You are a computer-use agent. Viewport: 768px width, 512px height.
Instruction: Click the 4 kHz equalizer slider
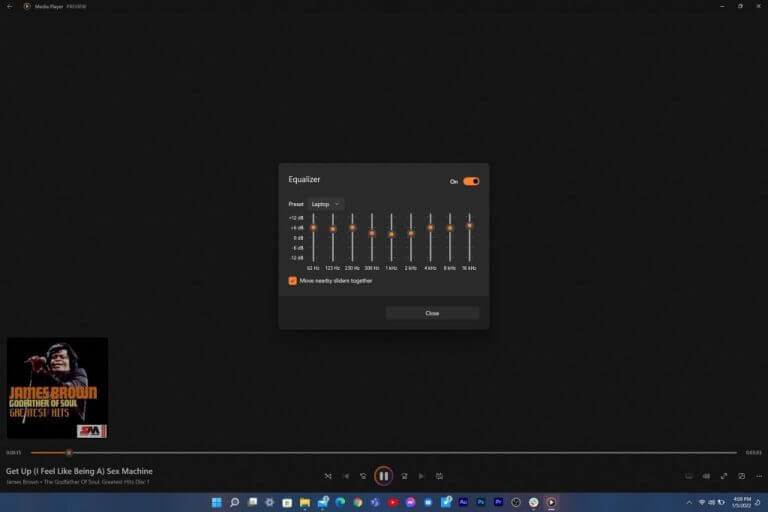point(431,238)
